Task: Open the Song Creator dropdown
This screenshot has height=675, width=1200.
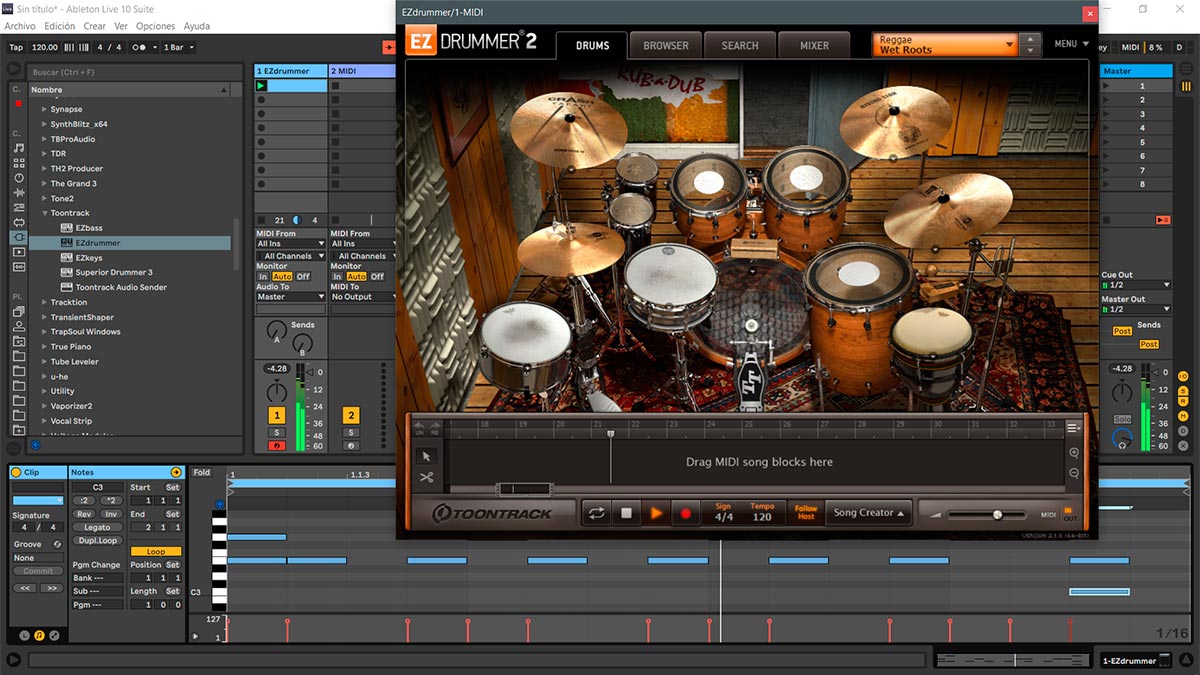Action: click(868, 513)
